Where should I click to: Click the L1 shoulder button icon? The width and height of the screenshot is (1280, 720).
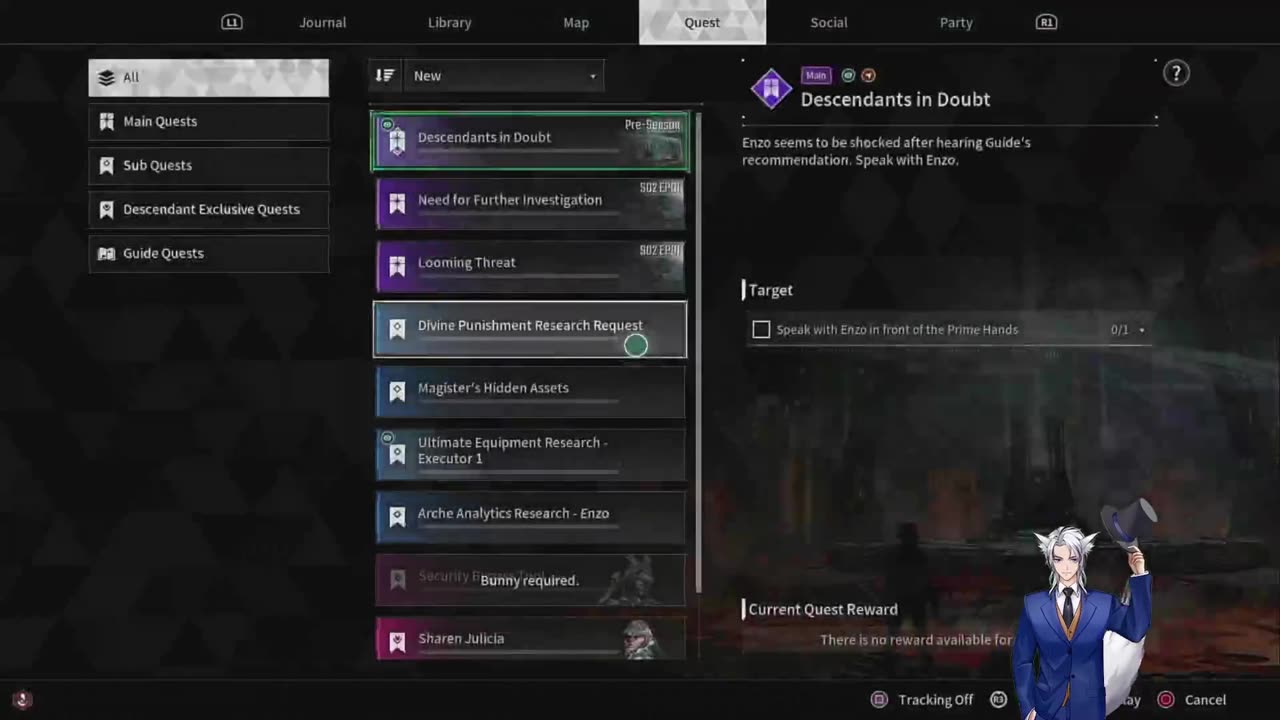coord(232,22)
